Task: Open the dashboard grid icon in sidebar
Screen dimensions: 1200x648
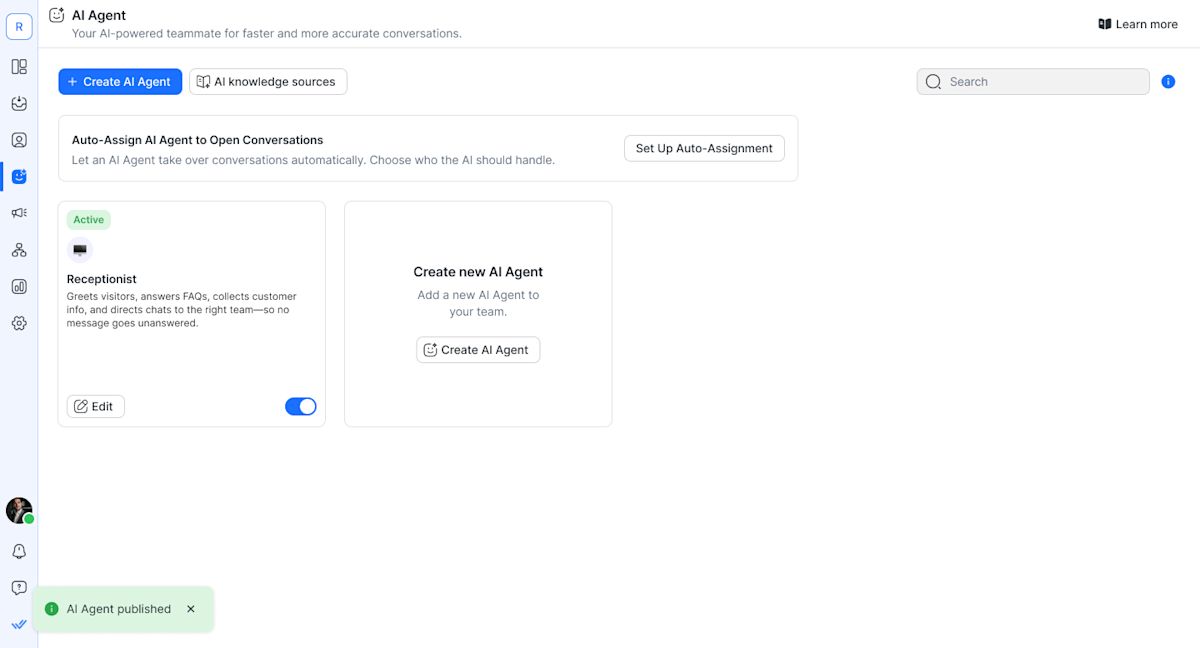Action: pos(19,67)
